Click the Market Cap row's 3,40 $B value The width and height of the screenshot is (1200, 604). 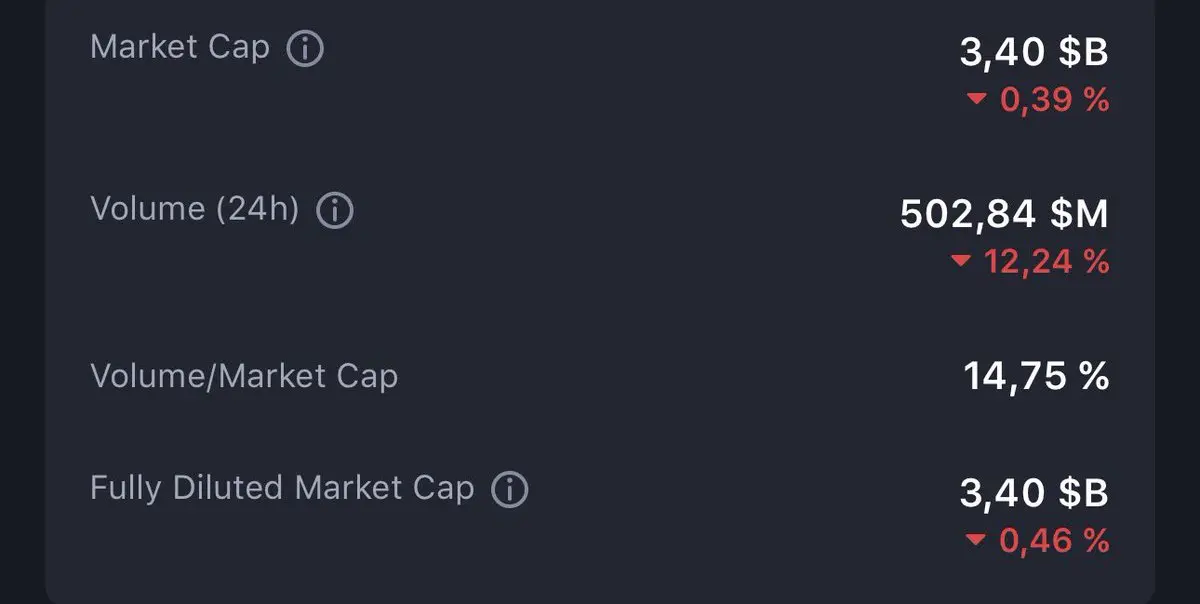[1034, 52]
